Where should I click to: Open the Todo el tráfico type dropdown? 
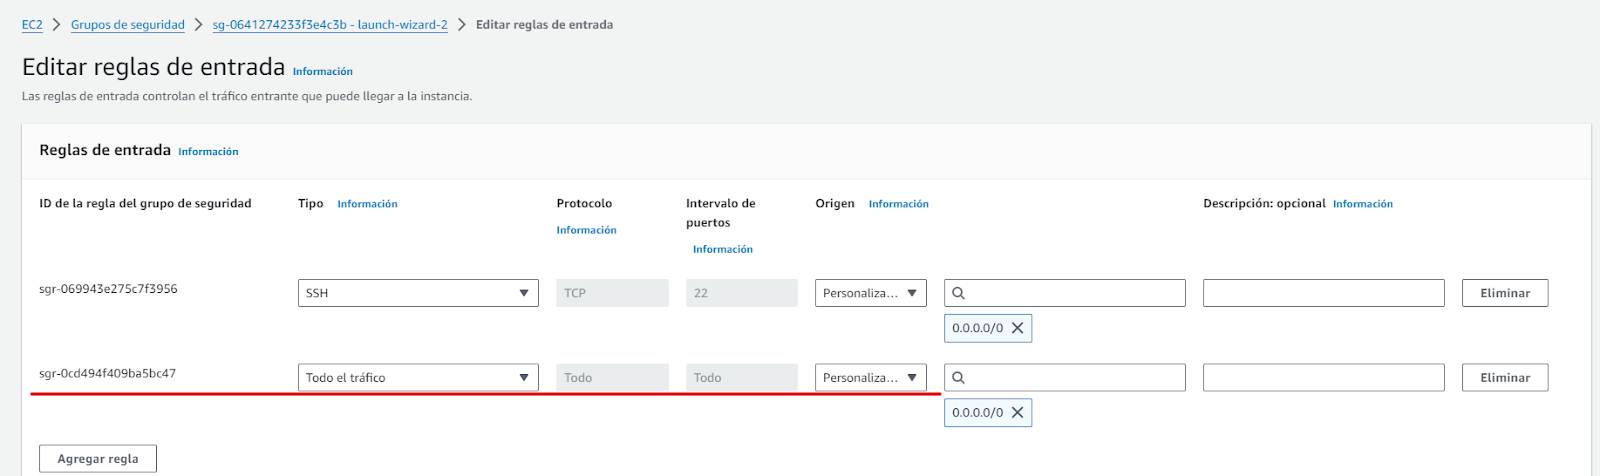pyautogui.click(x=418, y=378)
